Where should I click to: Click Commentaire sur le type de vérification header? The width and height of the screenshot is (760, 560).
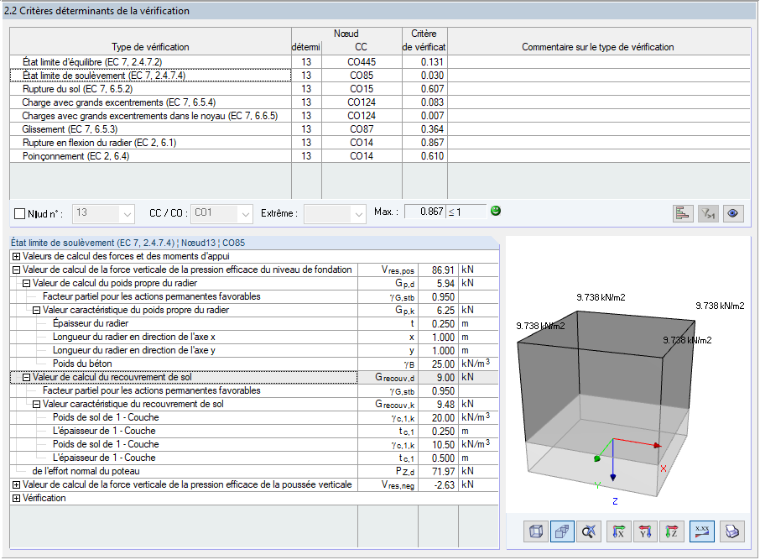pyautogui.click(x=598, y=41)
